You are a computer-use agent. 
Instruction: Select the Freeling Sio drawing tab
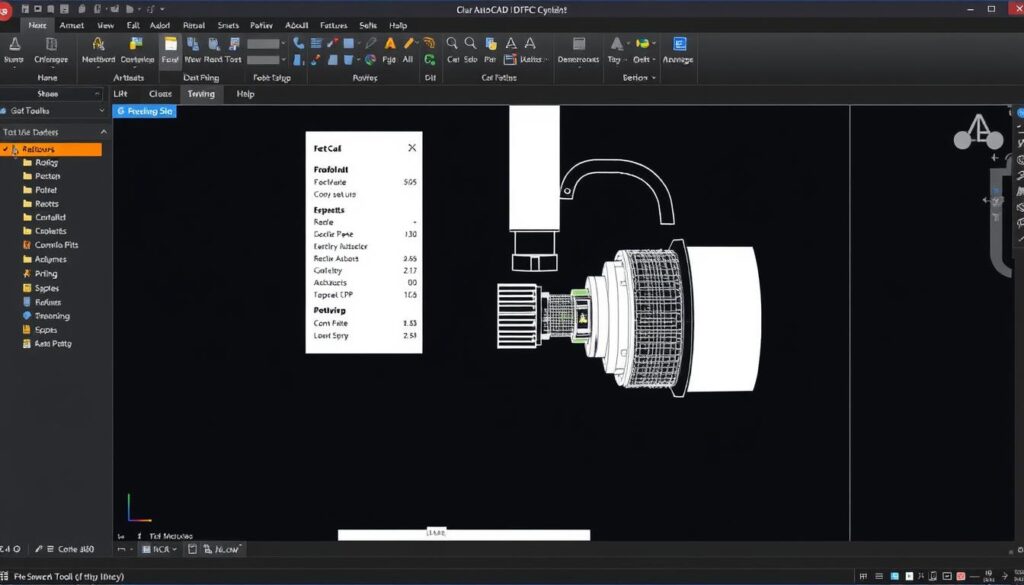(x=144, y=112)
